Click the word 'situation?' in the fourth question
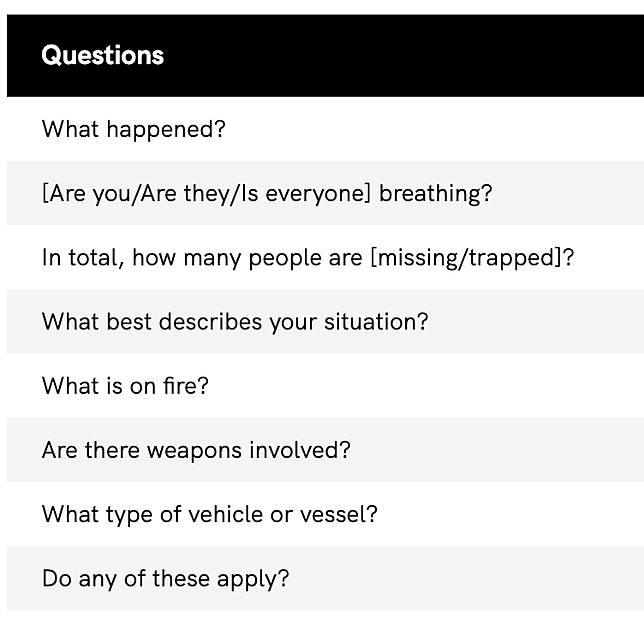The width and height of the screenshot is (644, 630). (x=376, y=322)
